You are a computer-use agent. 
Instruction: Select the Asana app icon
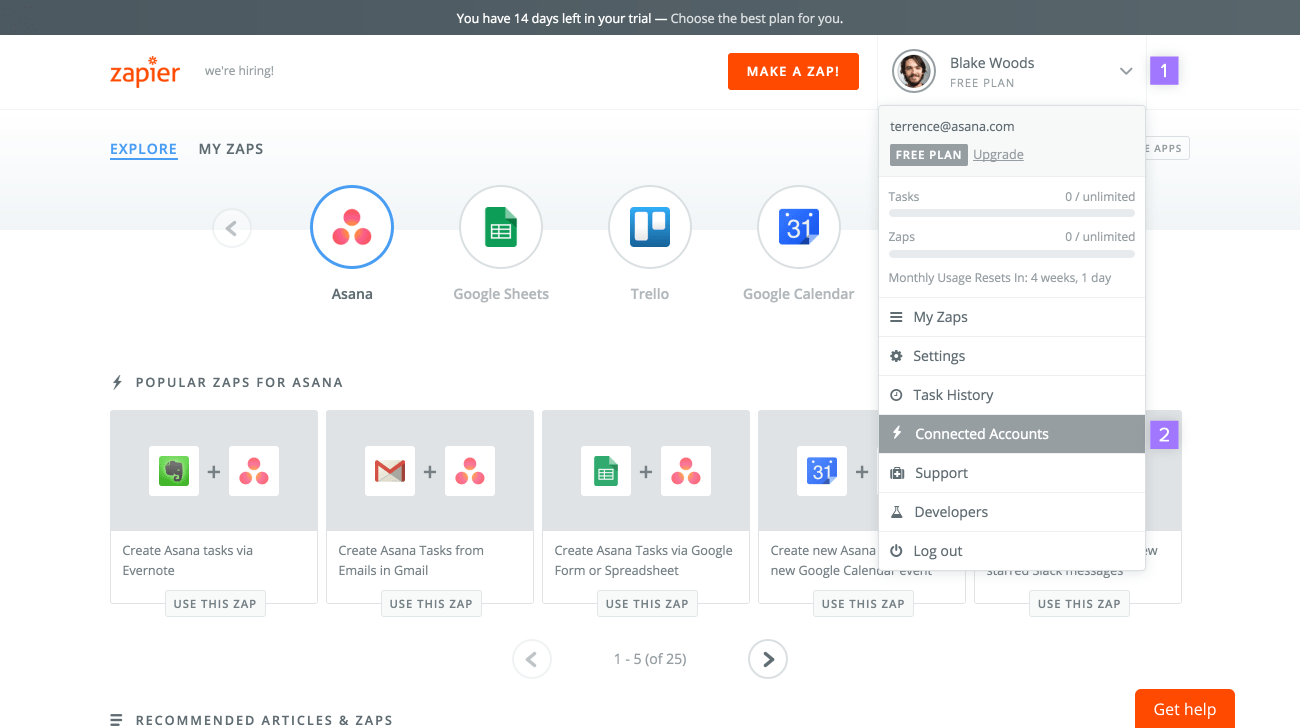(352, 227)
